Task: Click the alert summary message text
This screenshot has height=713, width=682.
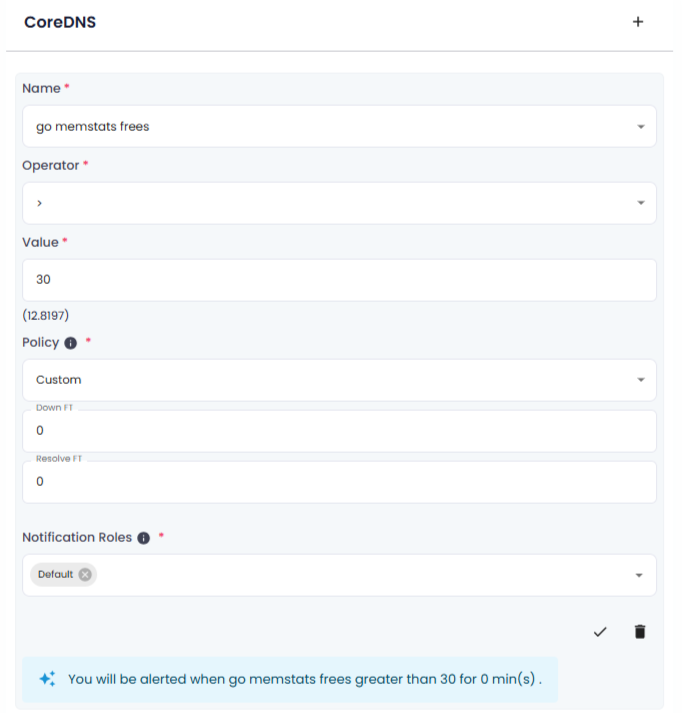Action: 305,679
